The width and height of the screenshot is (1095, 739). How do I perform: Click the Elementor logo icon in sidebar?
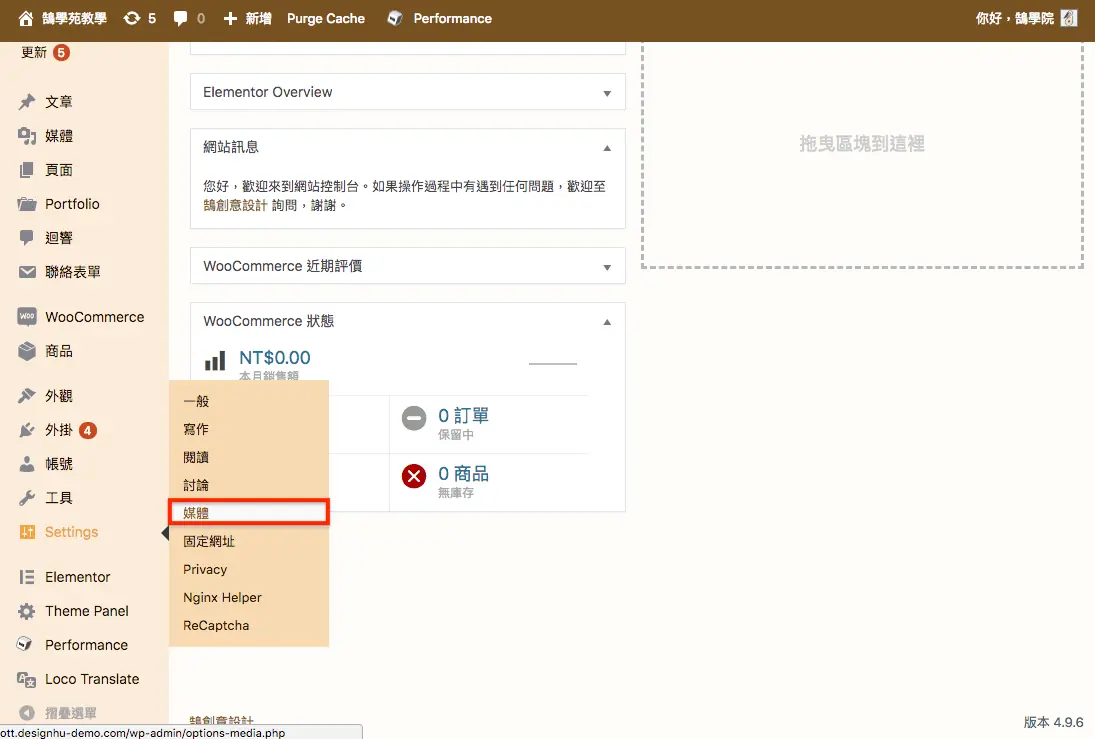pos(27,577)
